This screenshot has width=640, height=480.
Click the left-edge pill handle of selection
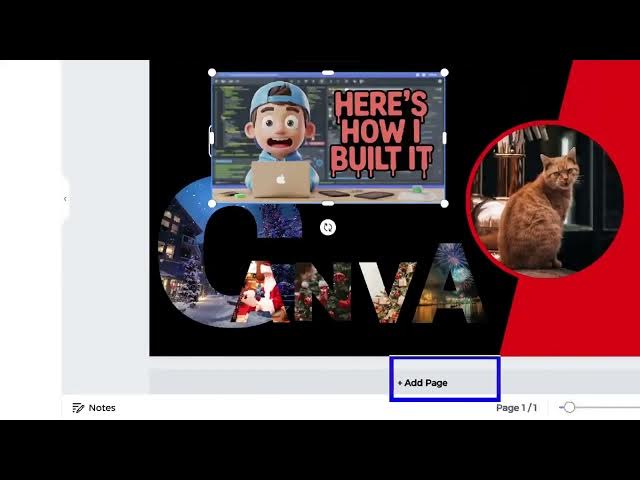[211, 138]
